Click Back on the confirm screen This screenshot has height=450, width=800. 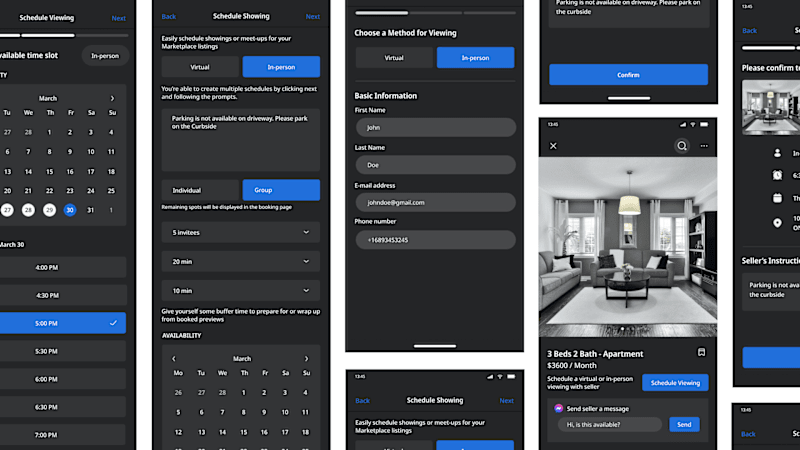point(749,31)
